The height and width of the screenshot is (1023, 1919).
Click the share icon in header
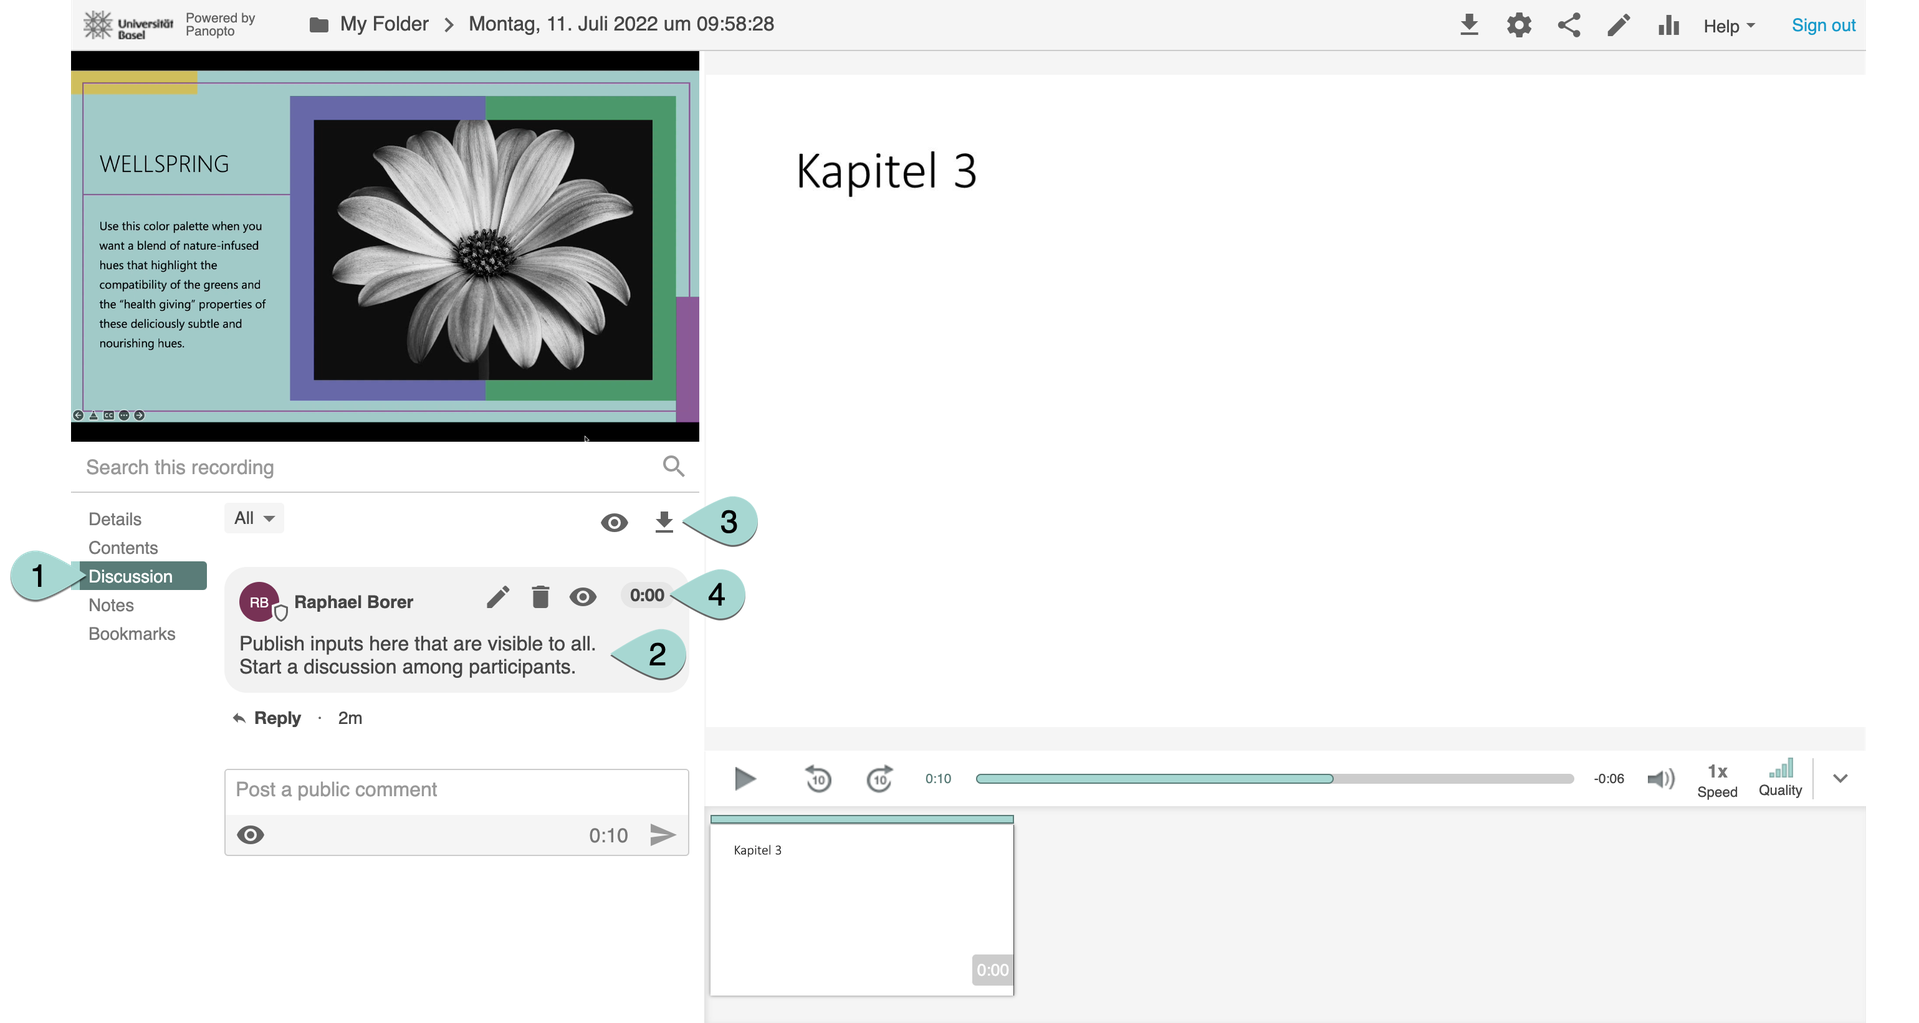[x=1569, y=25]
